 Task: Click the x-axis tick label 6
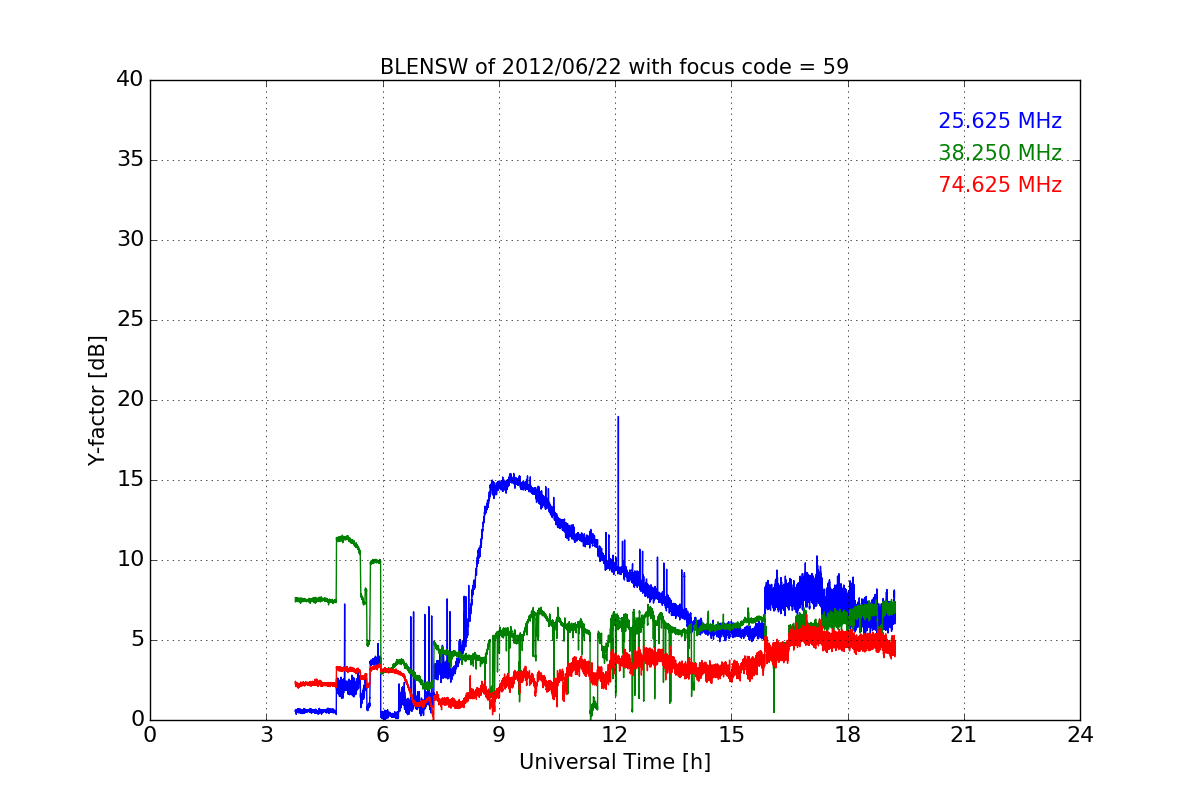(382, 734)
